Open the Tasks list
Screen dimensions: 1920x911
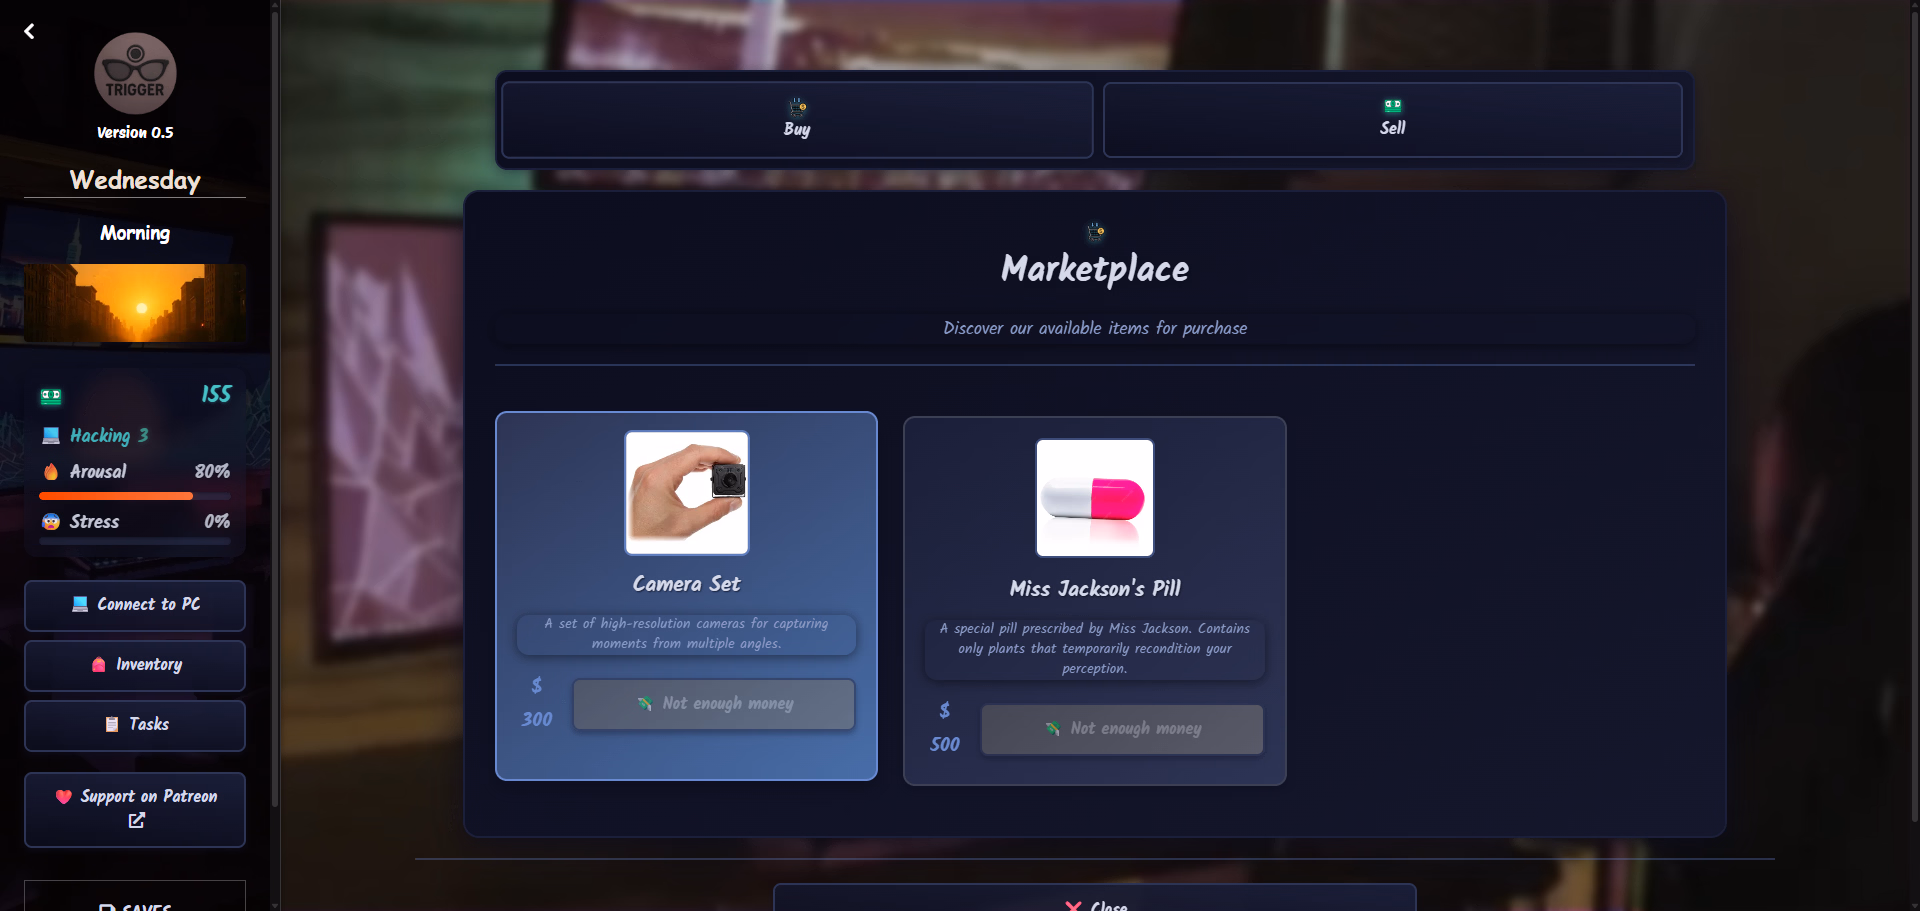tap(135, 725)
